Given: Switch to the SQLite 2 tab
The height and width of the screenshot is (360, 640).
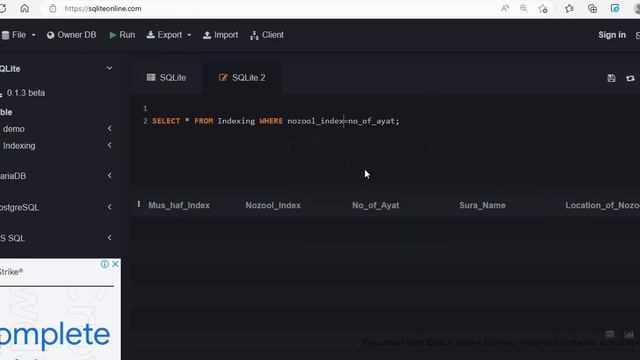Looking at the screenshot, I should coord(242,78).
